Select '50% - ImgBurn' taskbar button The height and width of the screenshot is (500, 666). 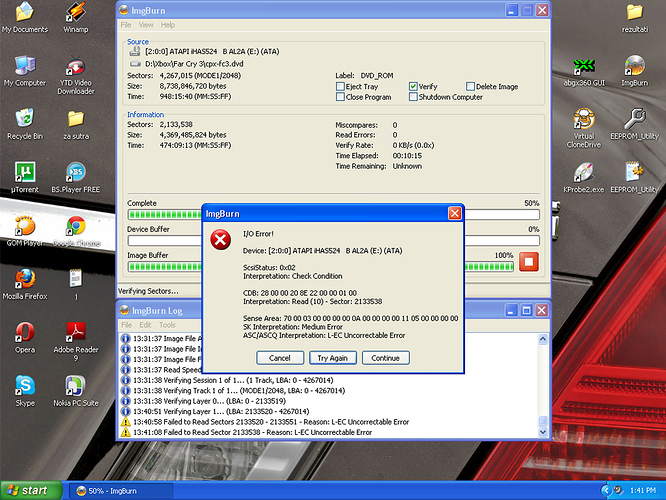pyautogui.click(x=121, y=491)
